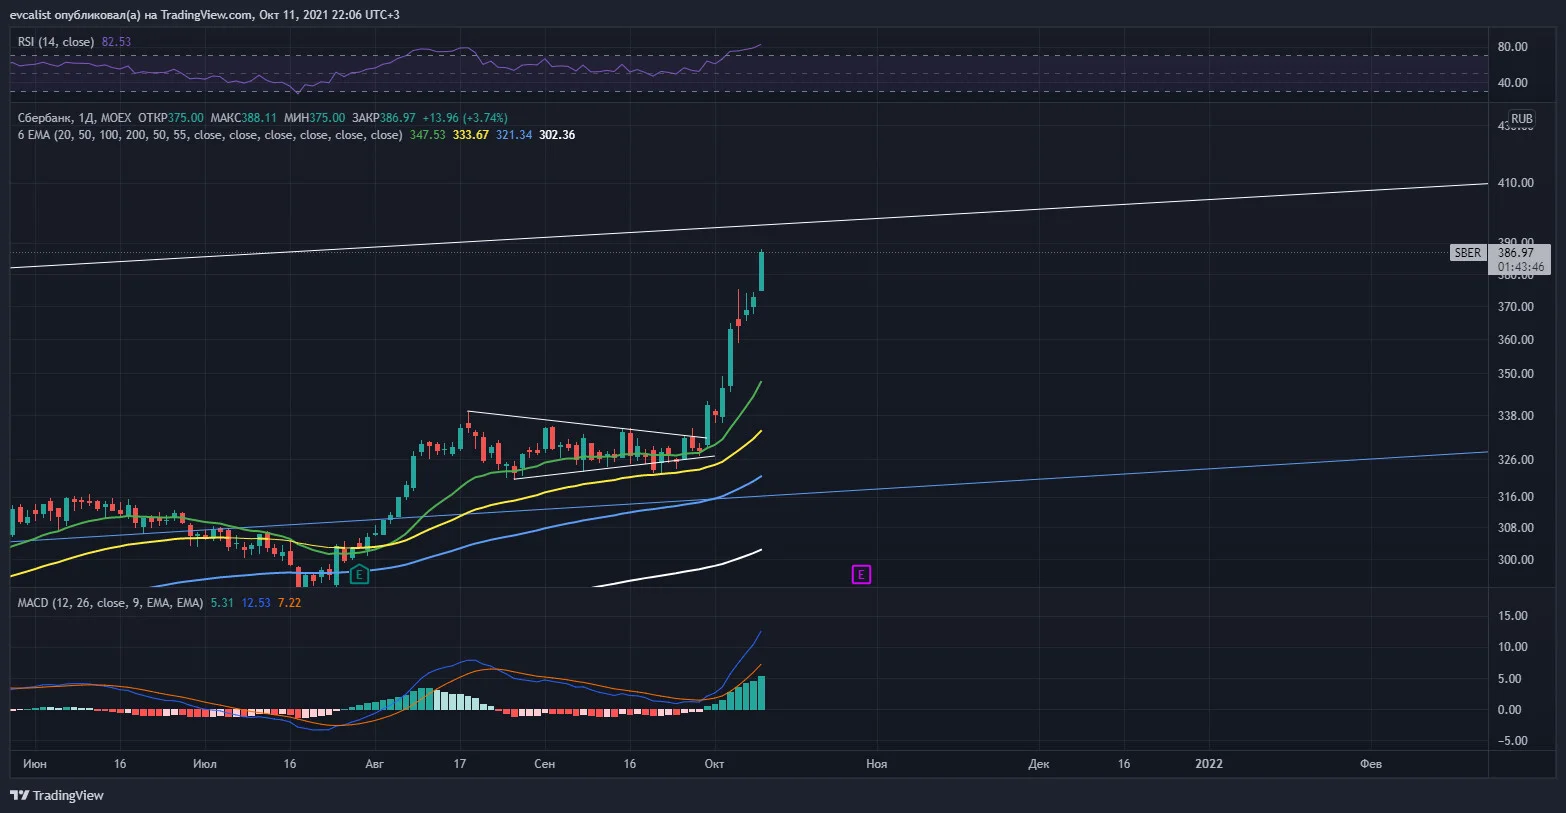Click the publication header text by evcalist
Screen dimensions: 1566x813
tap(204, 14)
